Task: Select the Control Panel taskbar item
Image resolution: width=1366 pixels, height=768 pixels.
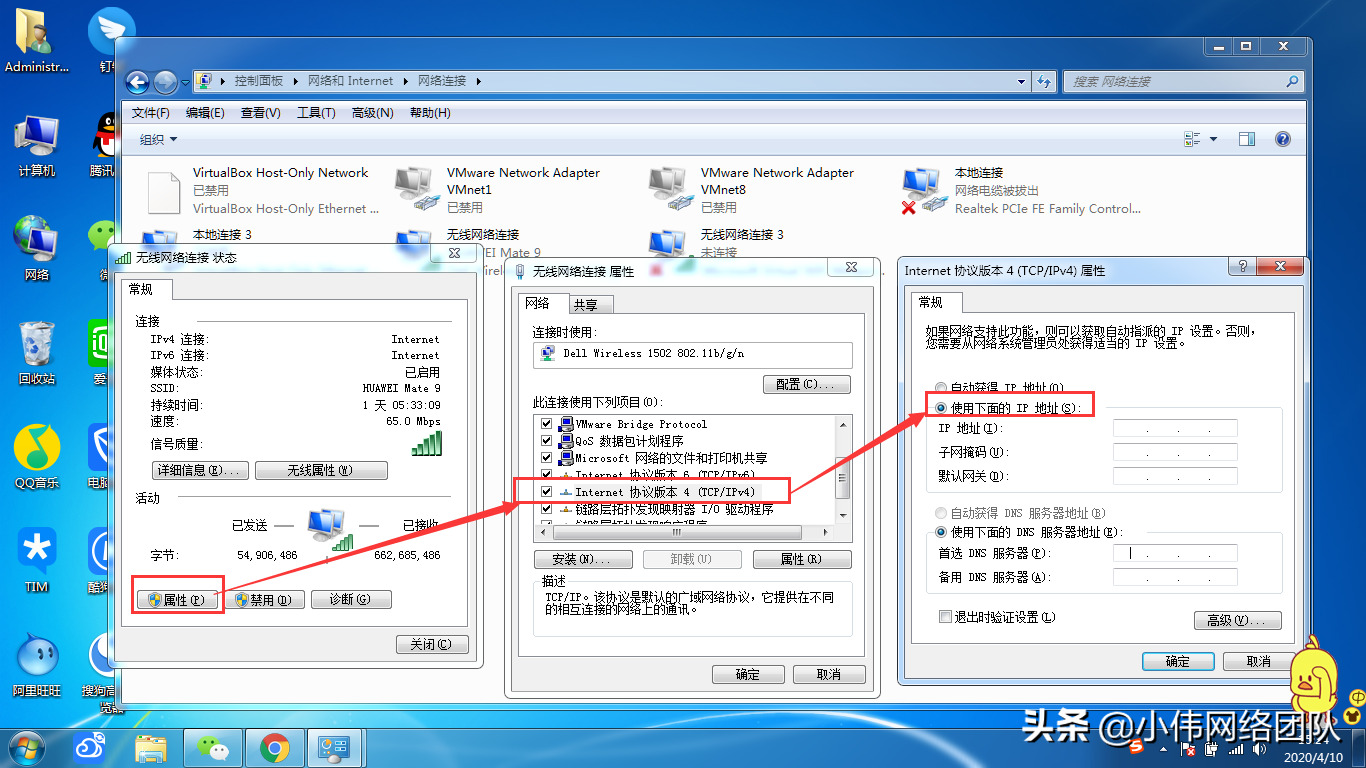Action: click(x=332, y=747)
